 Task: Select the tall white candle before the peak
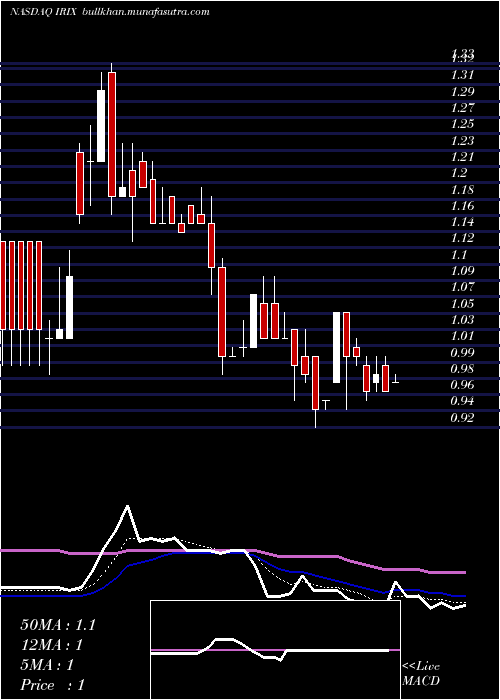tap(101, 126)
